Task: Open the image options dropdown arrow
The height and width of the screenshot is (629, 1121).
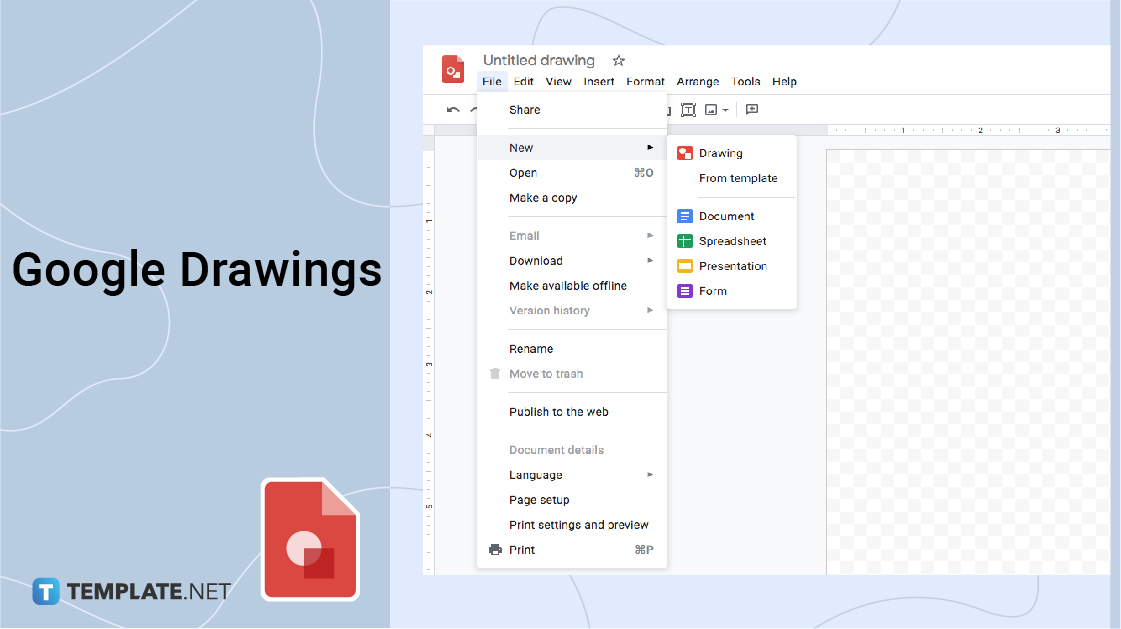Action: click(725, 110)
